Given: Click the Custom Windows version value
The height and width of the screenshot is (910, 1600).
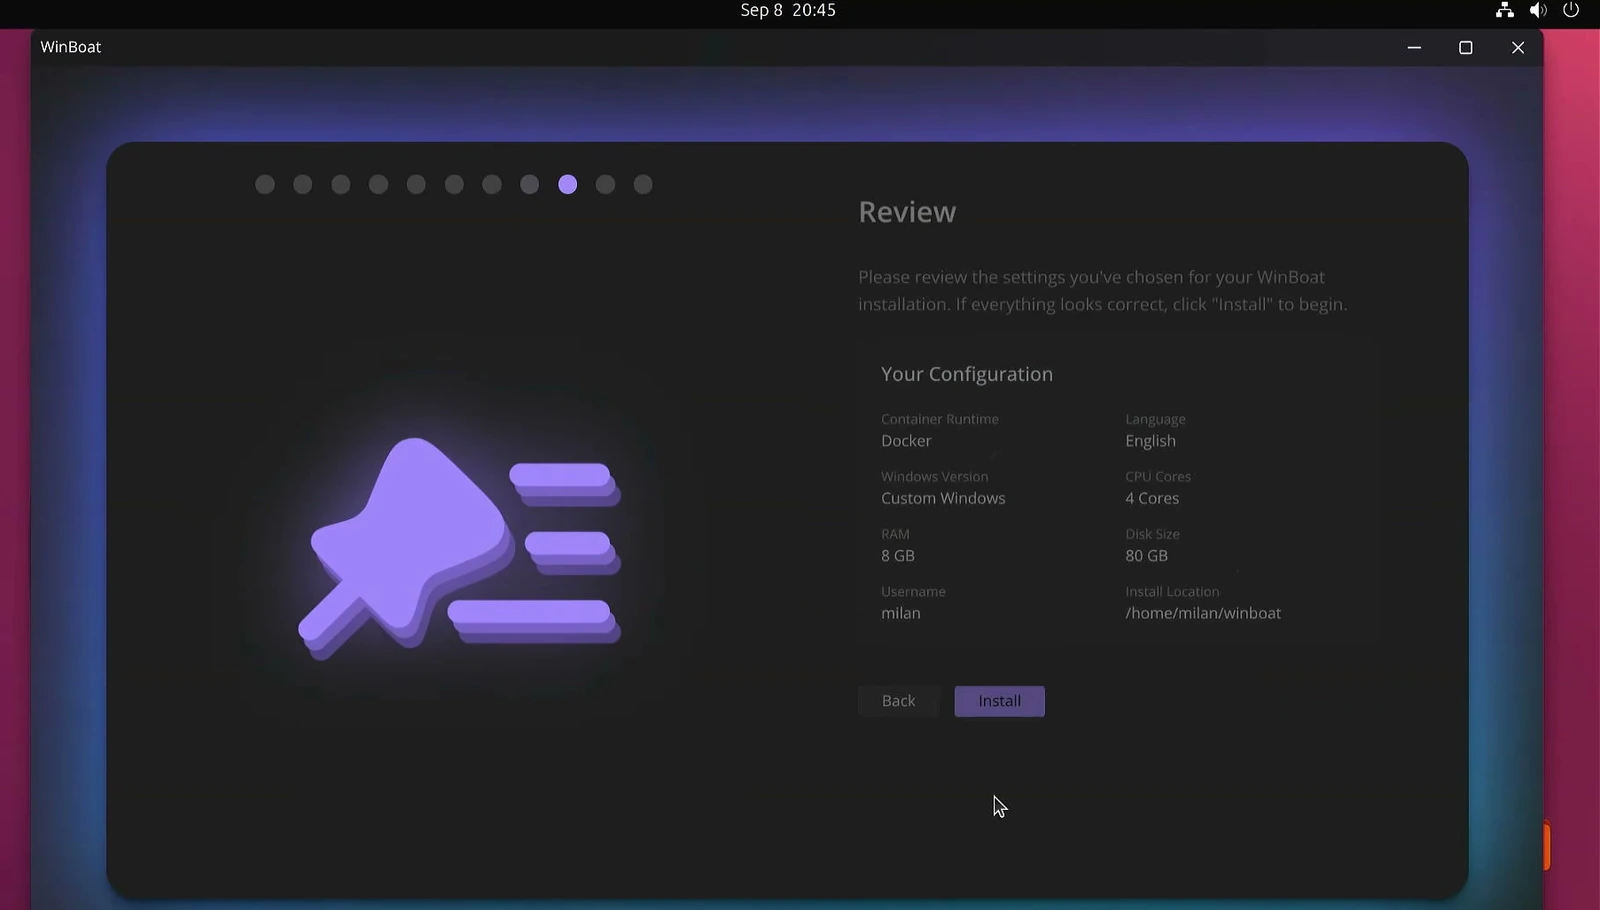Looking at the screenshot, I should pyautogui.click(x=943, y=498).
